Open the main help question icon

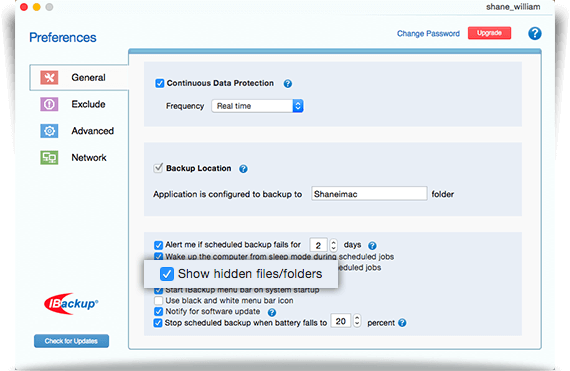click(534, 33)
